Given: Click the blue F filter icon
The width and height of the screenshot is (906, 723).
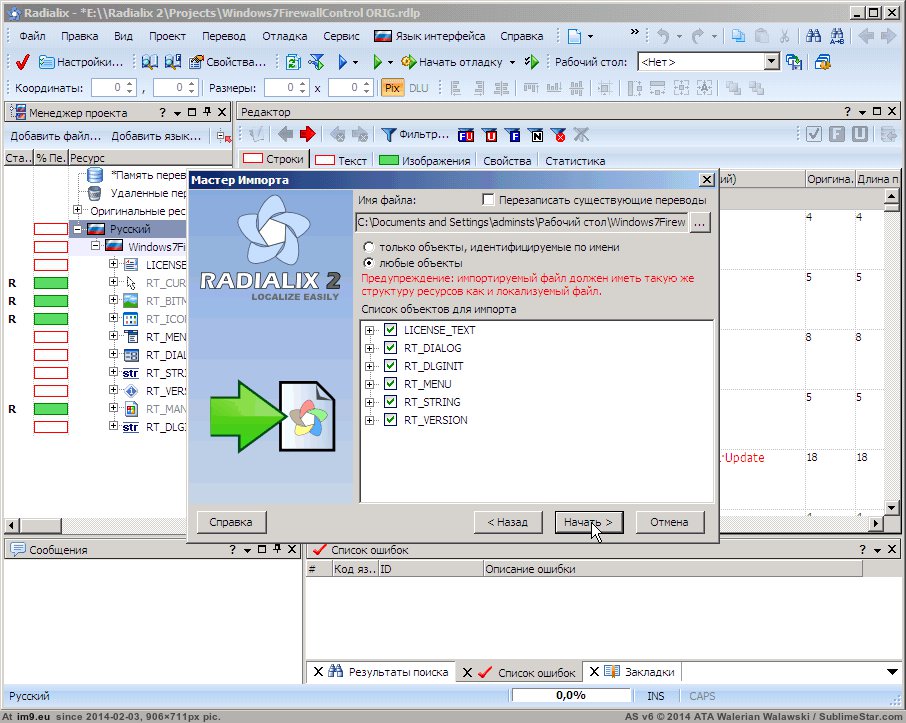Looking at the screenshot, I should pyautogui.click(x=513, y=135).
